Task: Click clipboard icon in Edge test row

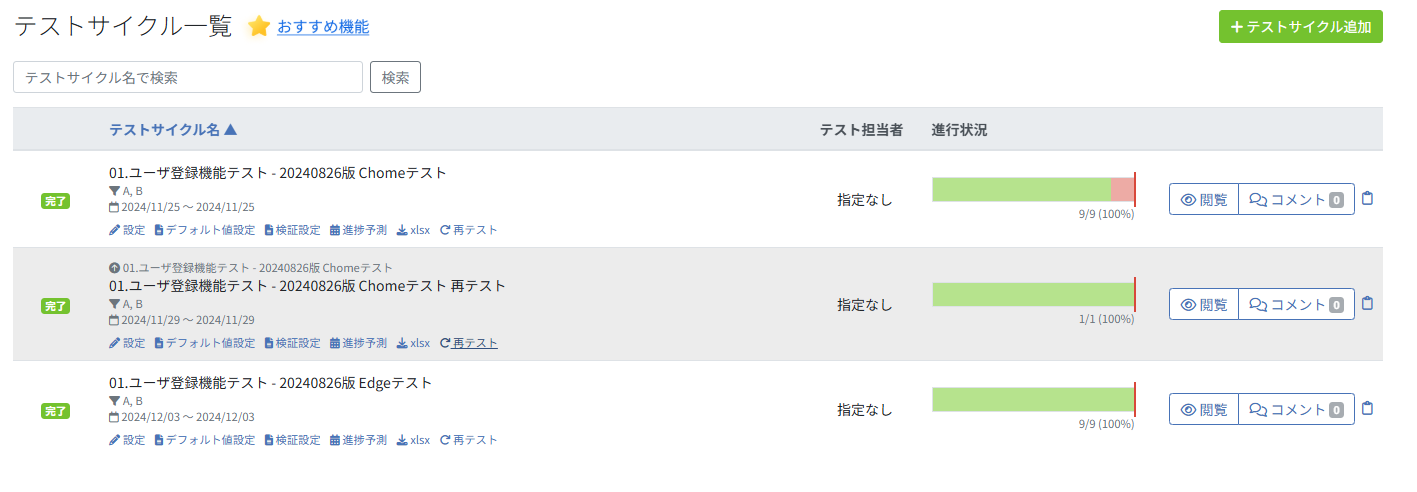Action: click(x=1368, y=408)
